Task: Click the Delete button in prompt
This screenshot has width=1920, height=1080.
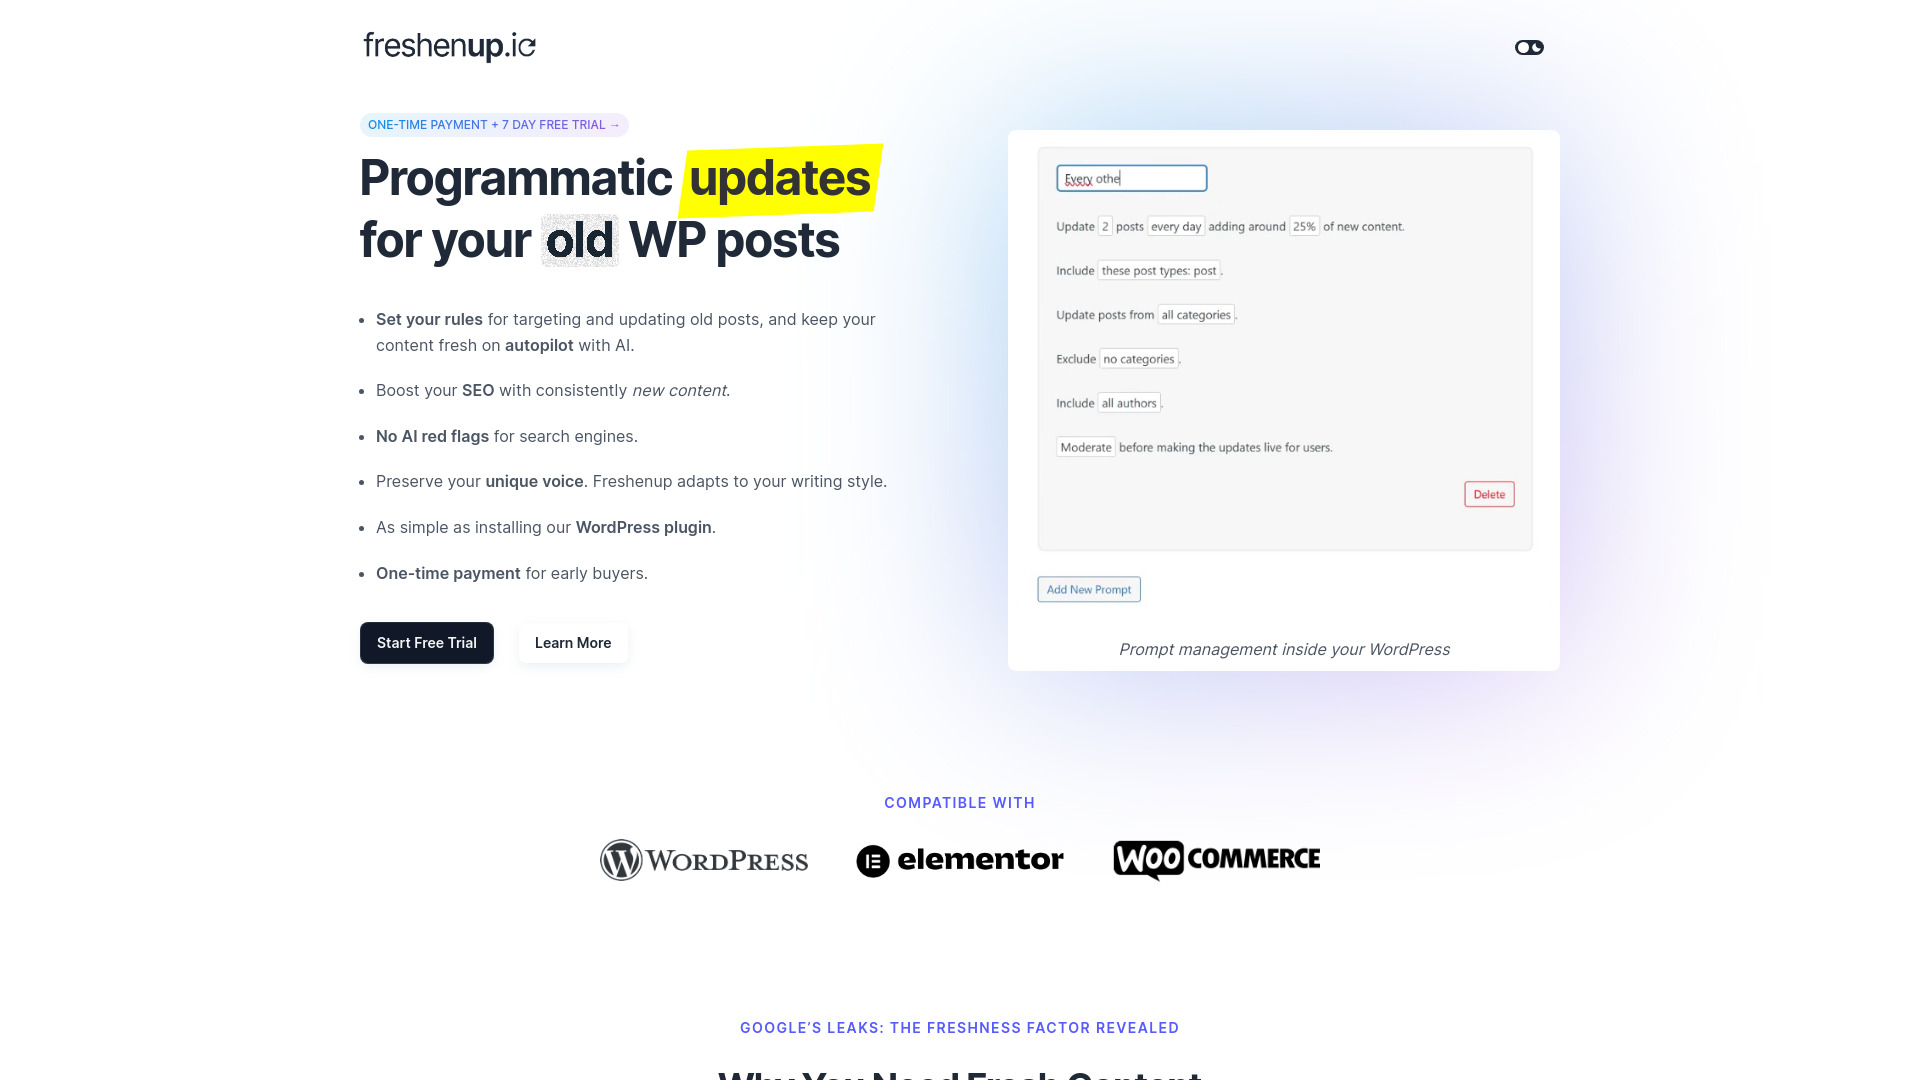Action: point(1489,493)
